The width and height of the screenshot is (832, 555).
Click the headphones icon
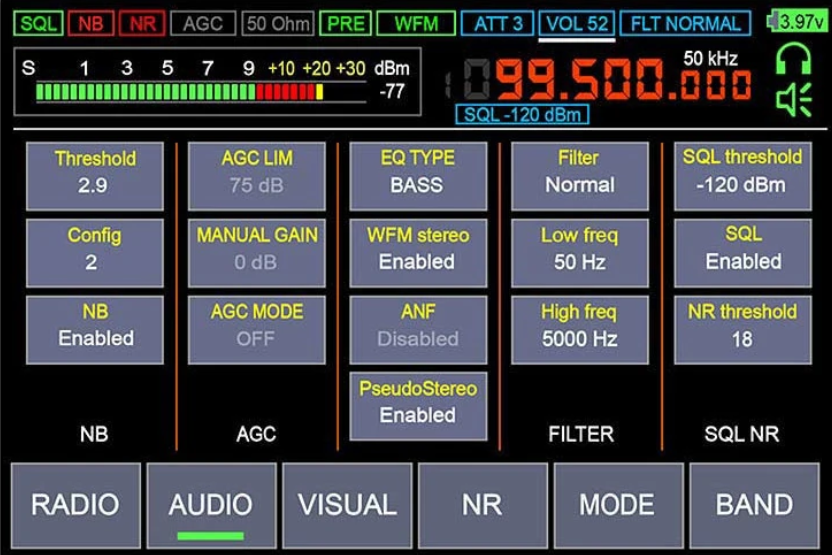tap(793, 62)
